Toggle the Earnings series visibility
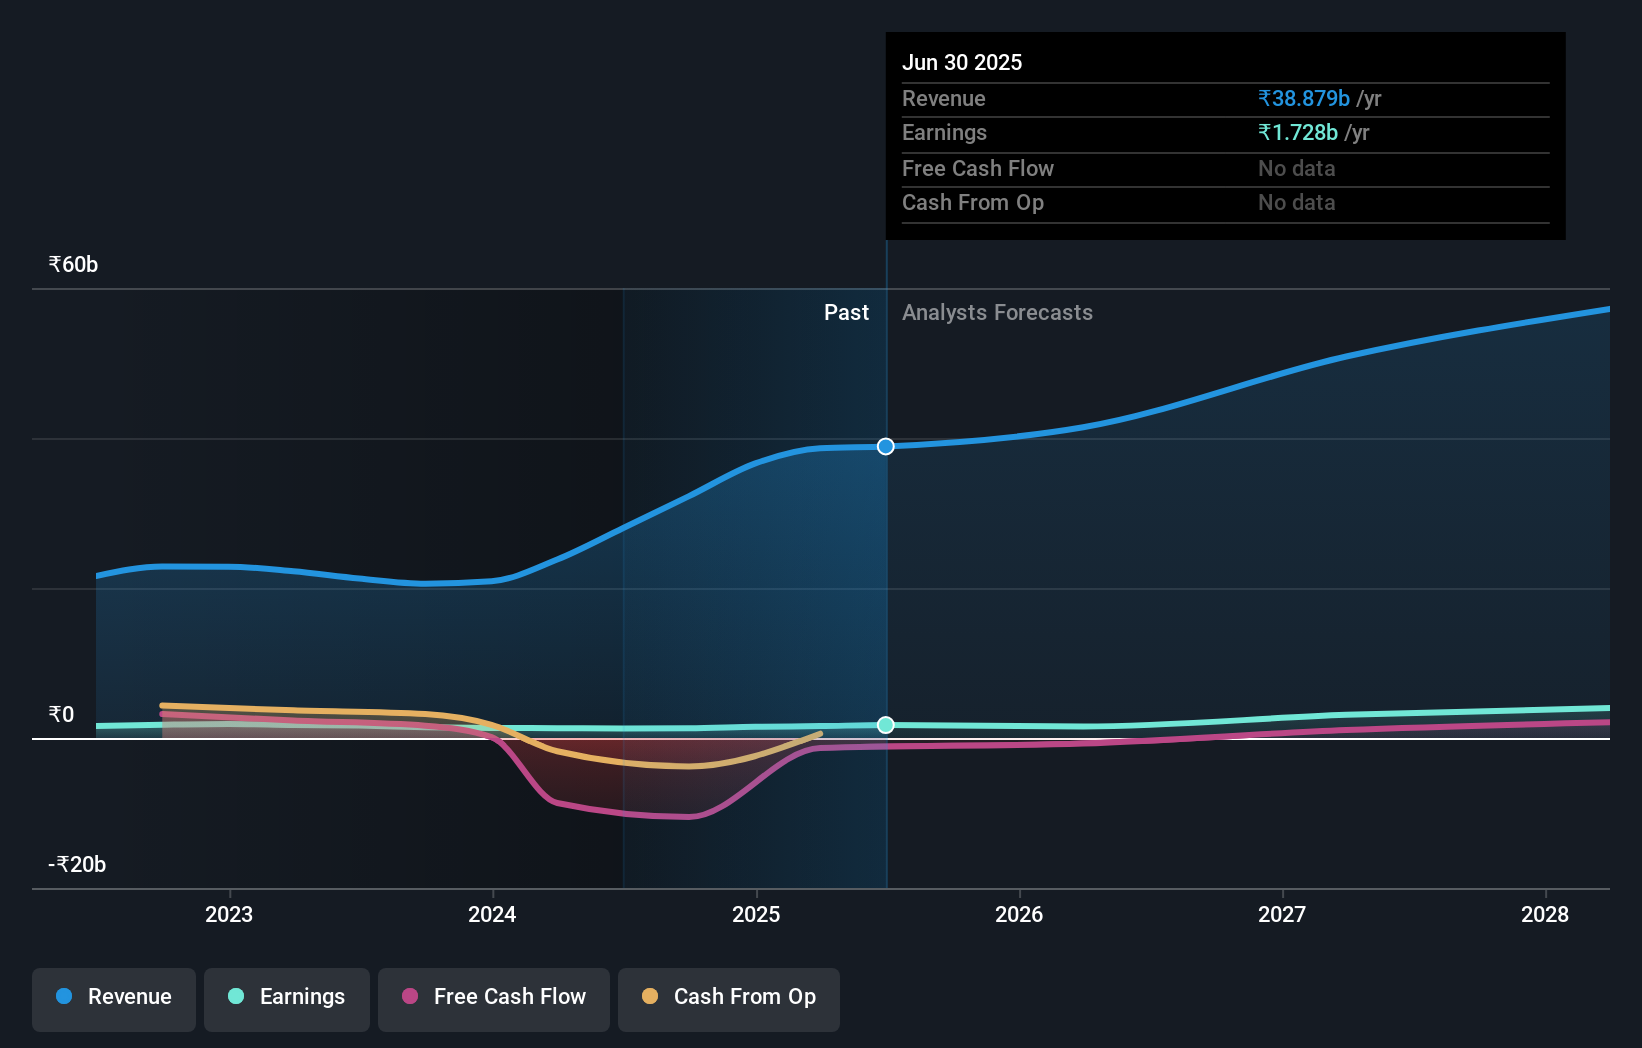This screenshot has height=1048, width=1642. [x=286, y=997]
